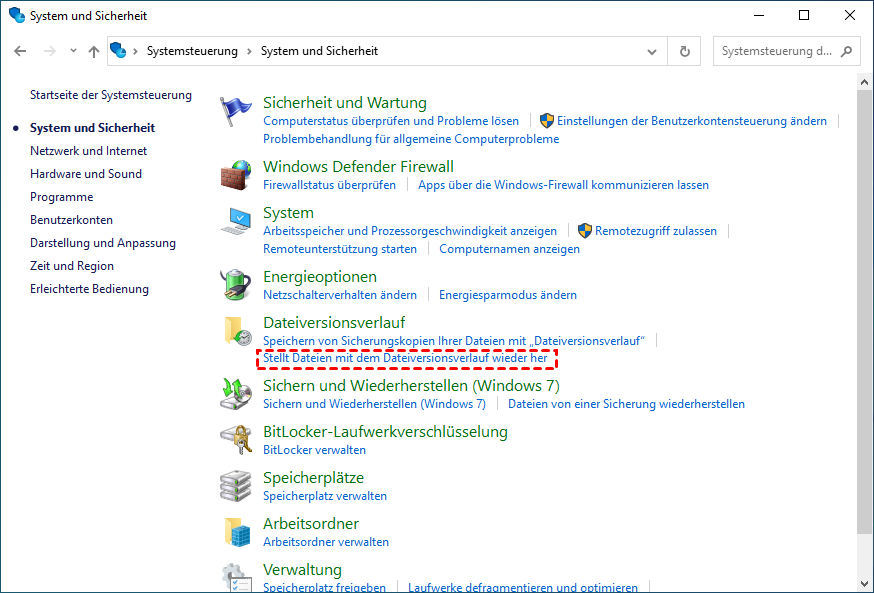Click Speicherplatz verwalten
874x593 pixels.
tap(325, 496)
